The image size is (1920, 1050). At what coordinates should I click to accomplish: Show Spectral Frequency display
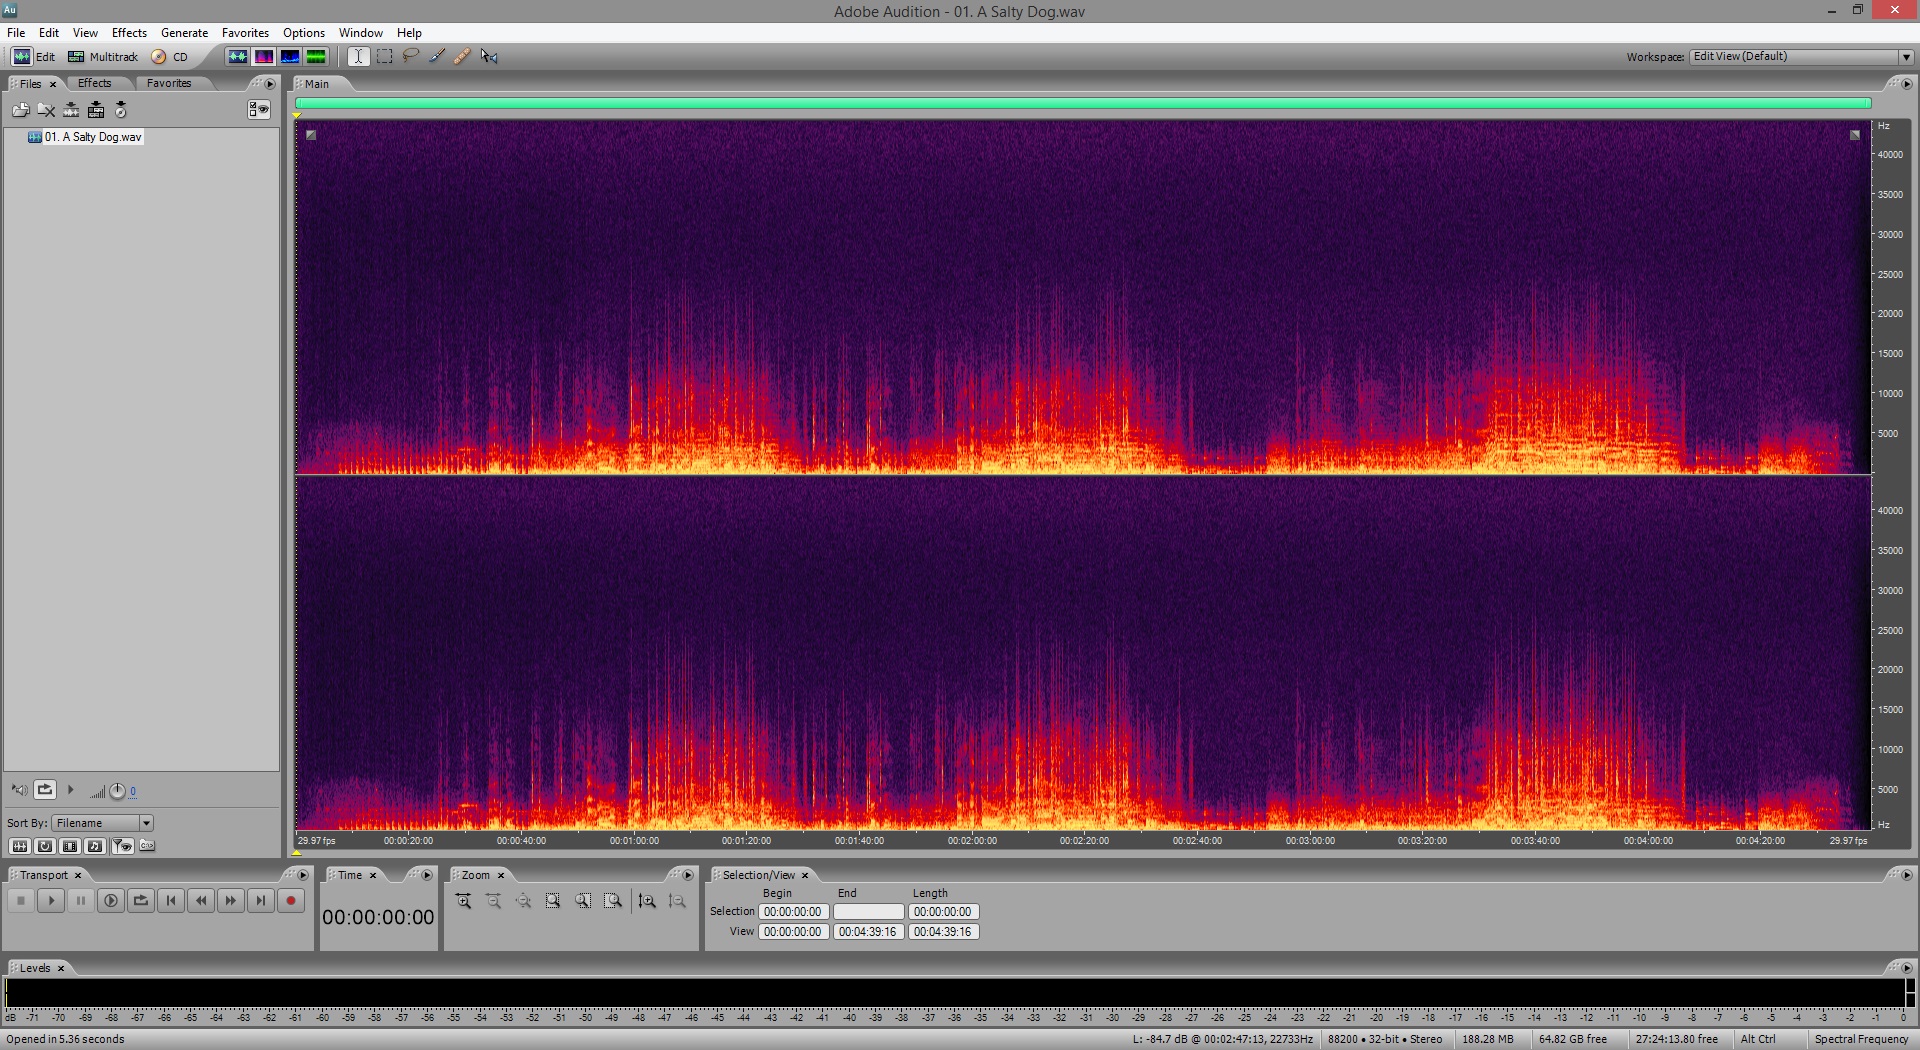[x=263, y=57]
